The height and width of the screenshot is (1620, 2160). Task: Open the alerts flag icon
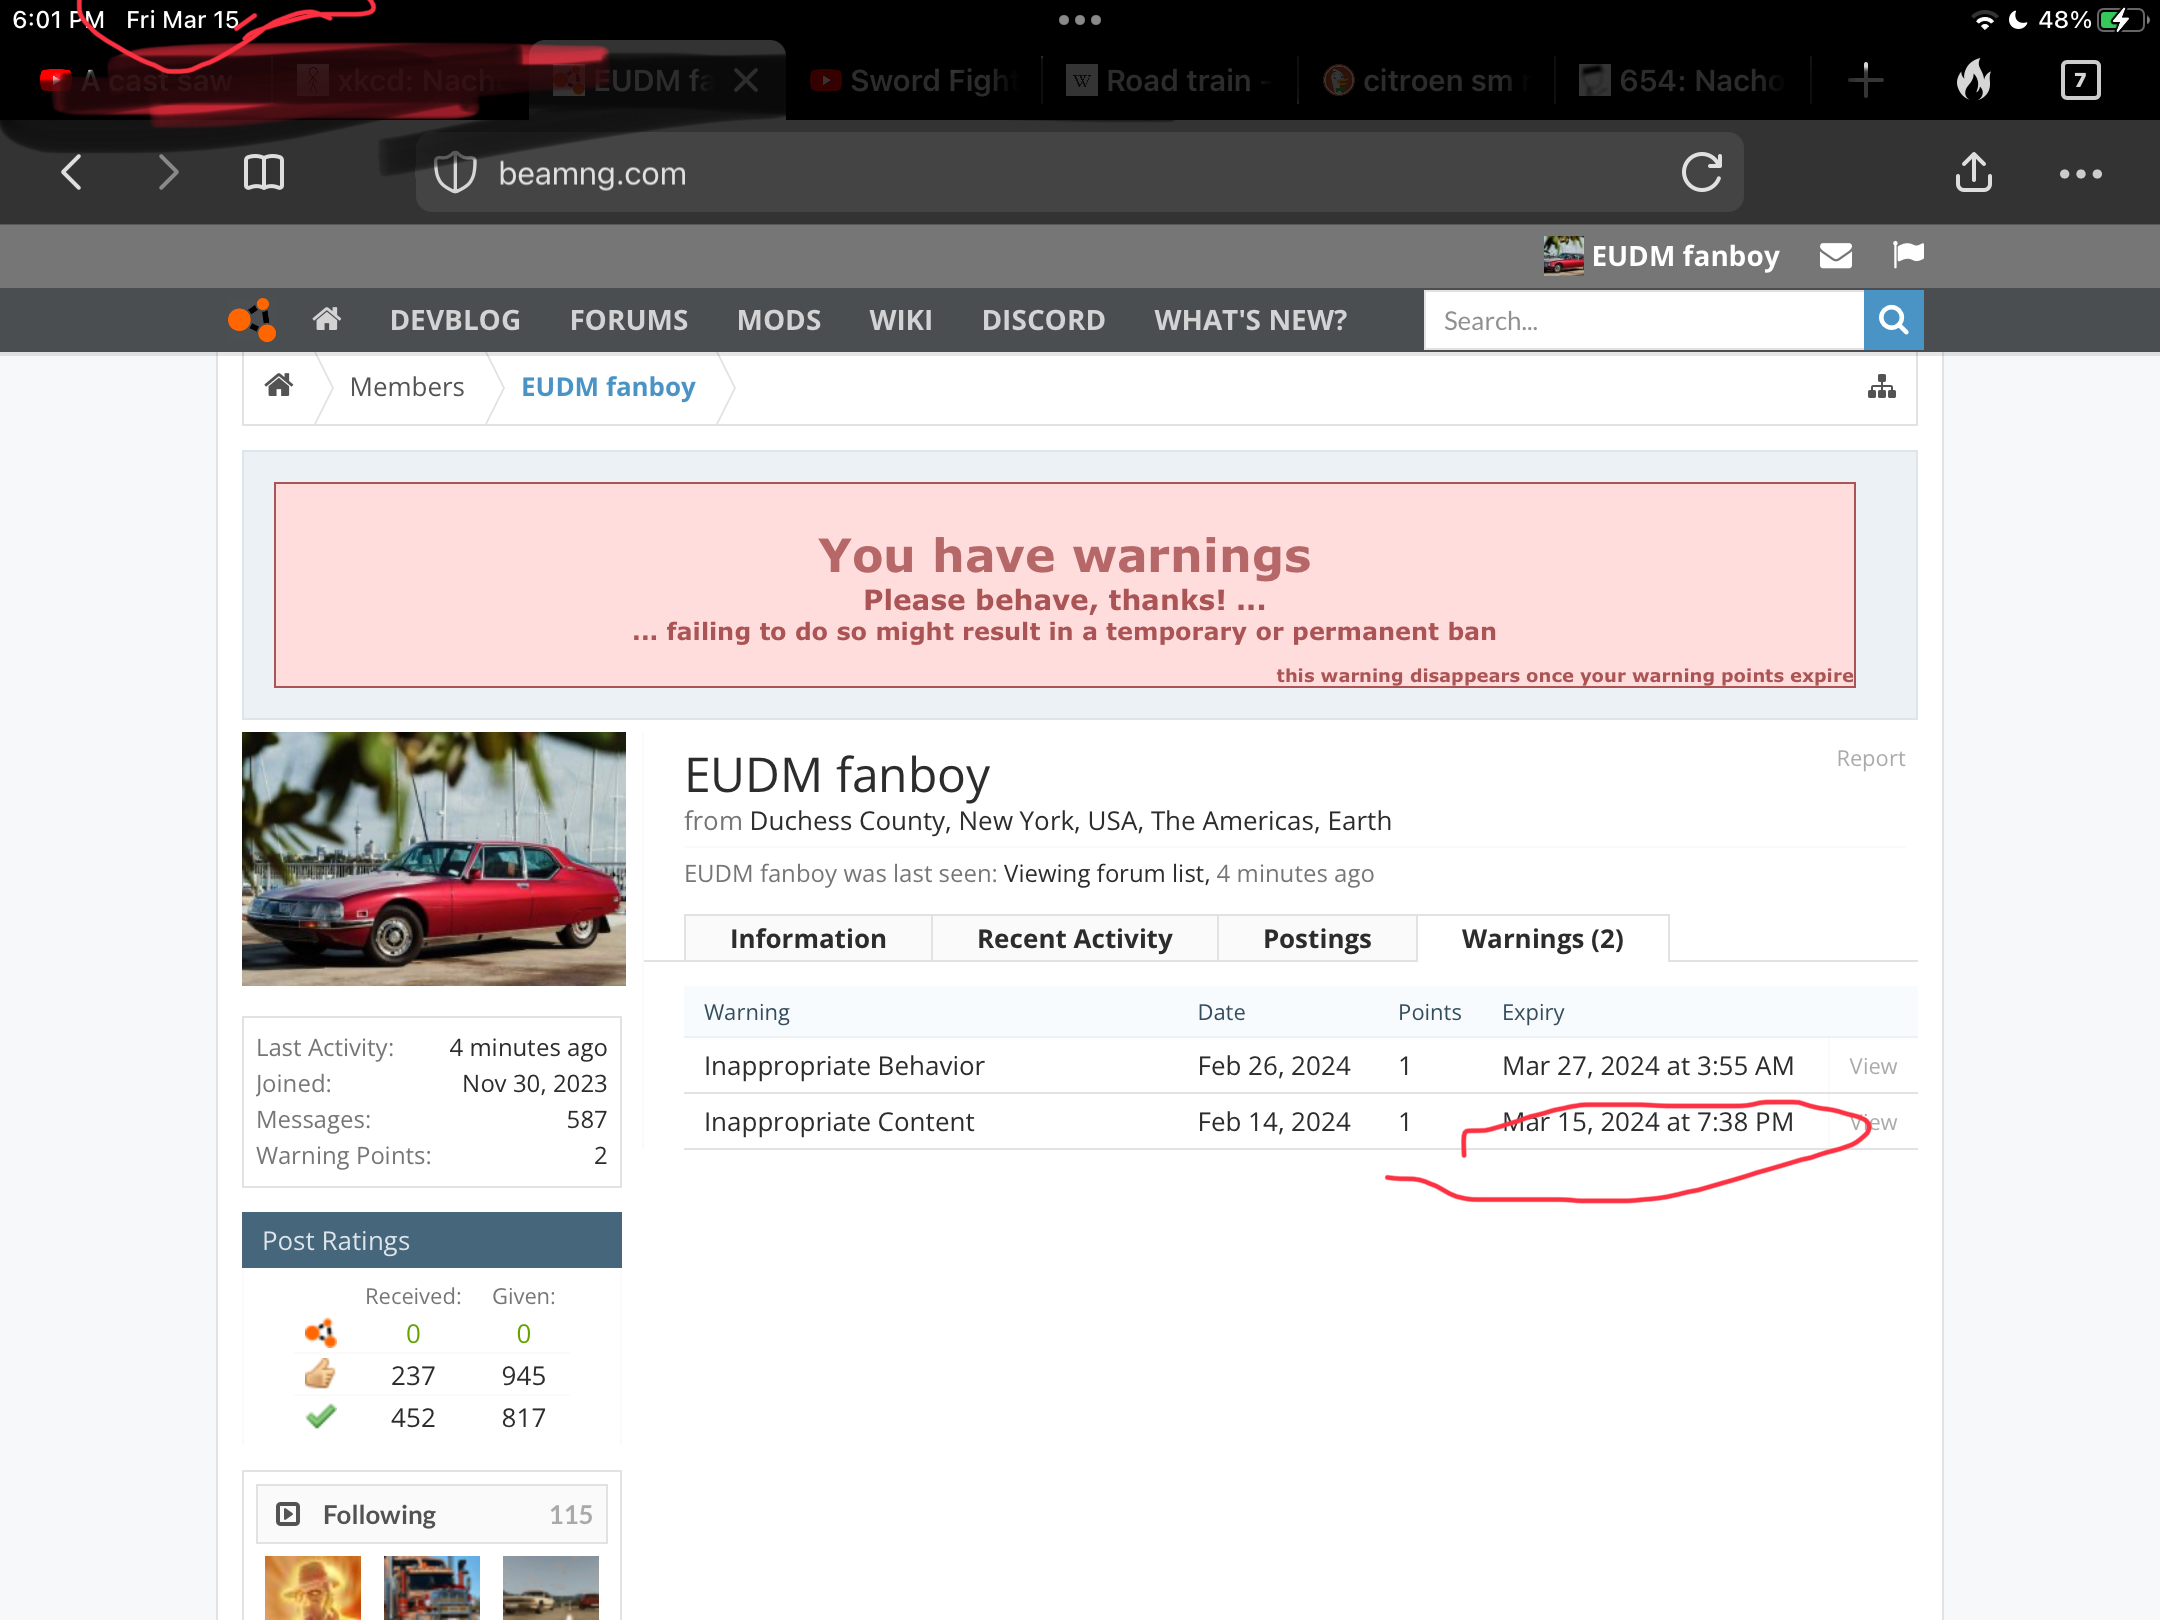pyautogui.click(x=1908, y=255)
